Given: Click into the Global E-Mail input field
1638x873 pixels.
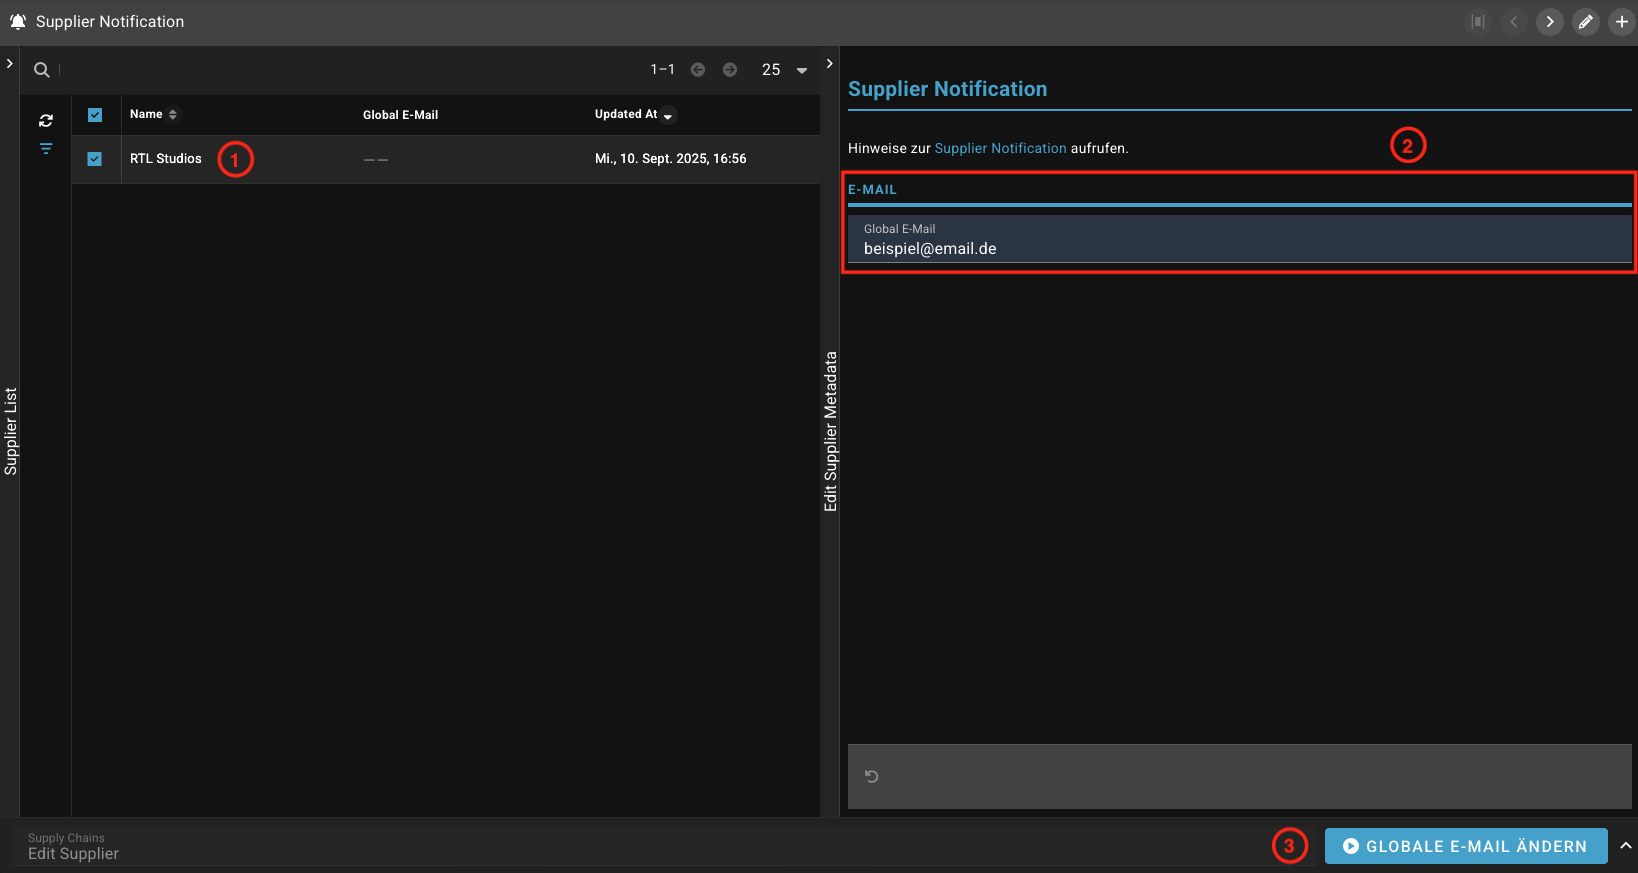Looking at the screenshot, I should point(1238,249).
